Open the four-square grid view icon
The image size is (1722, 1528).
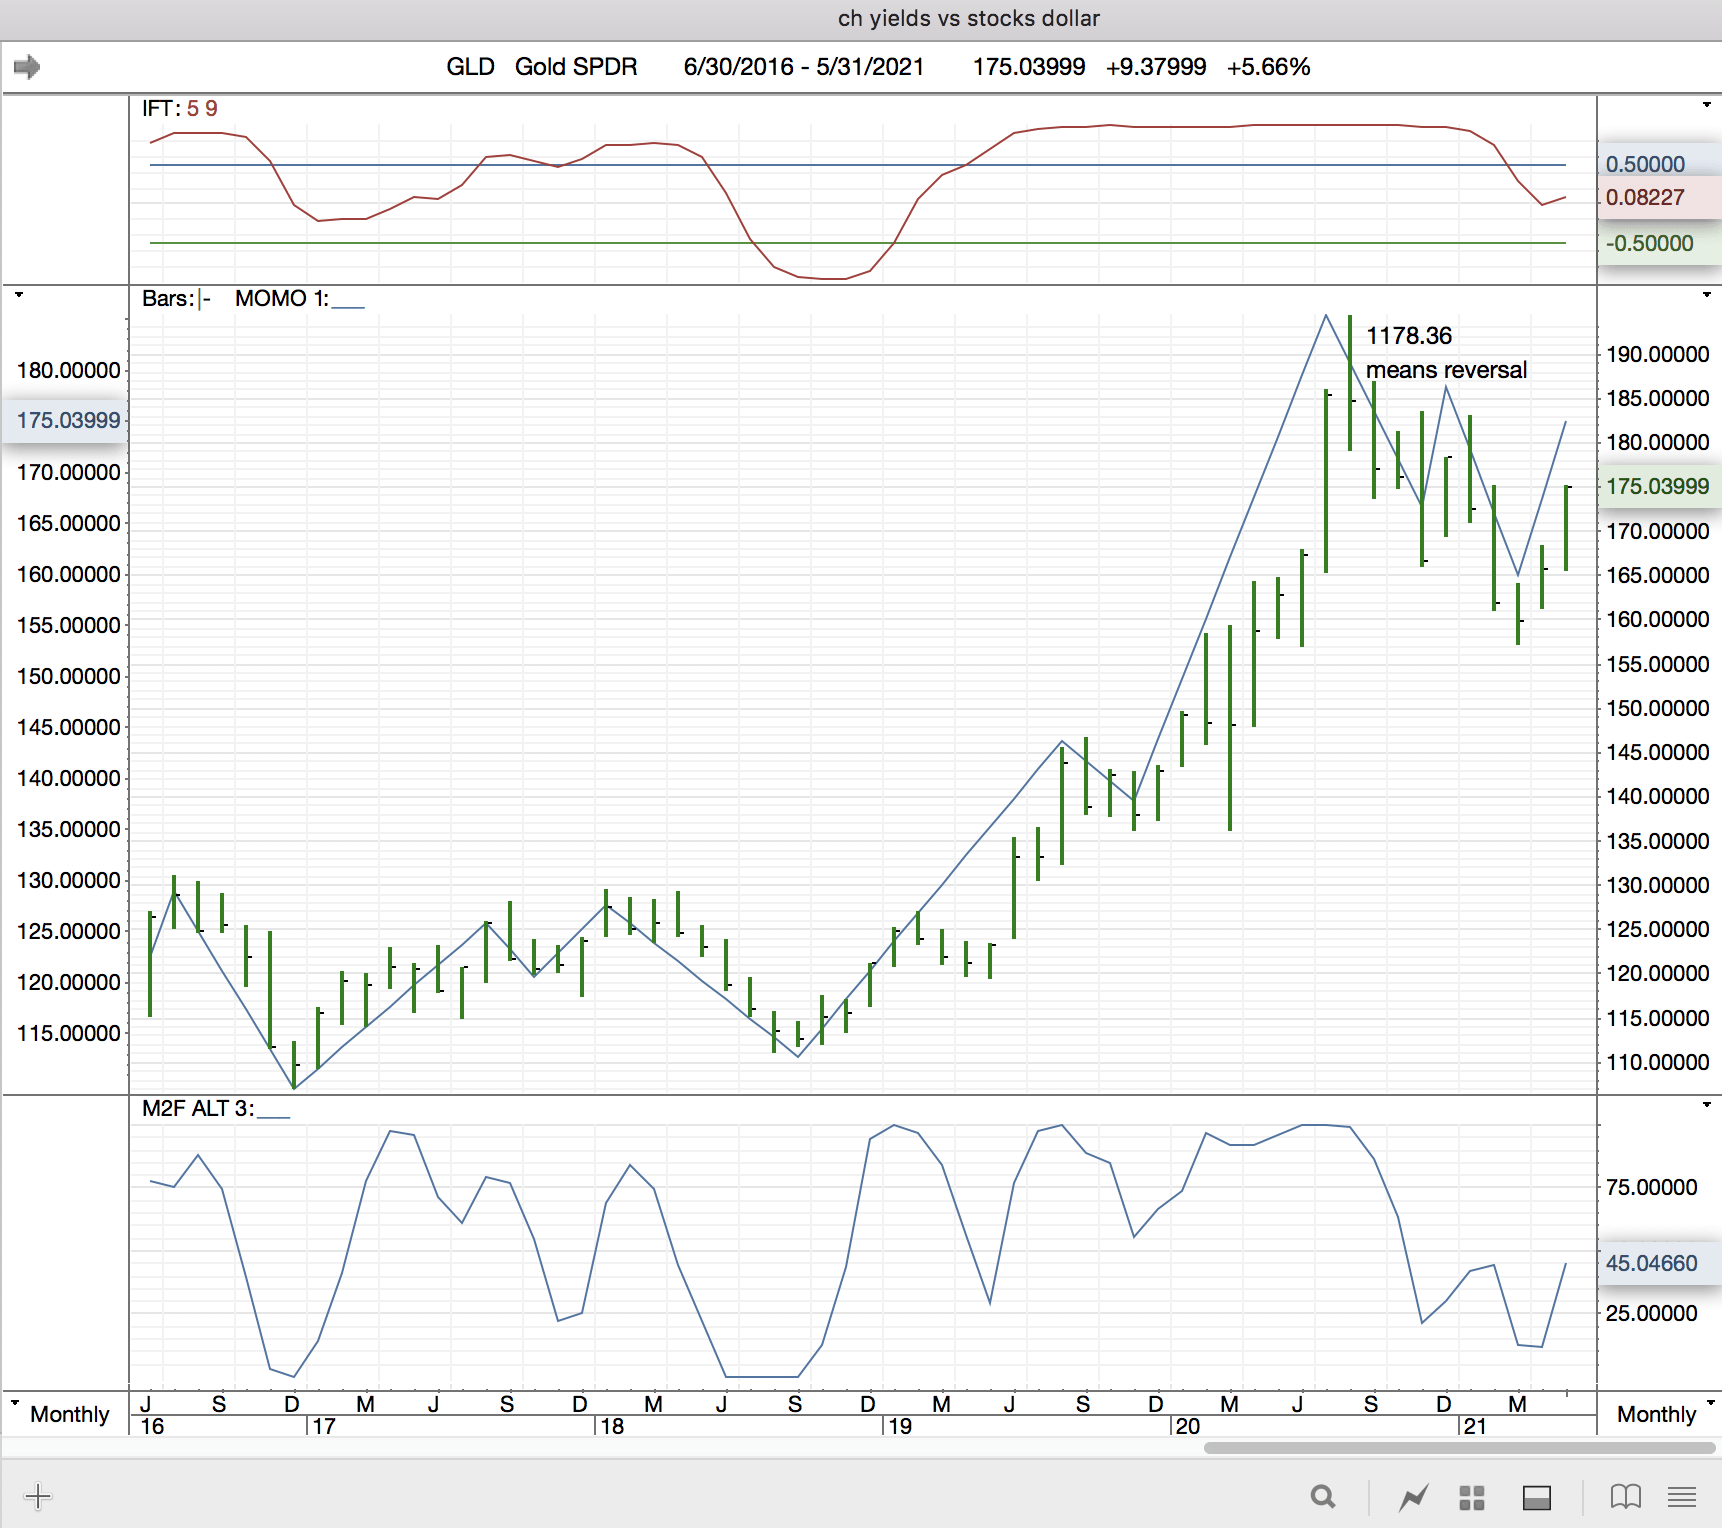coord(1472,1497)
